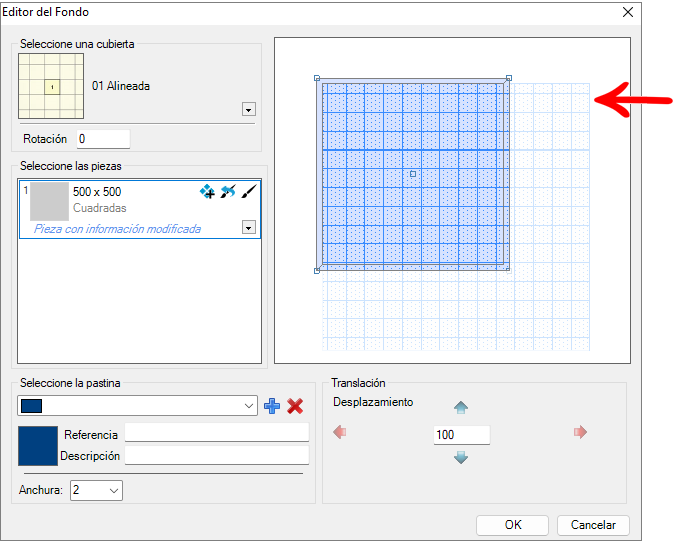679x542 pixels.
Task: Open the cubierta layout dropdown
Action: [x=249, y=109]
